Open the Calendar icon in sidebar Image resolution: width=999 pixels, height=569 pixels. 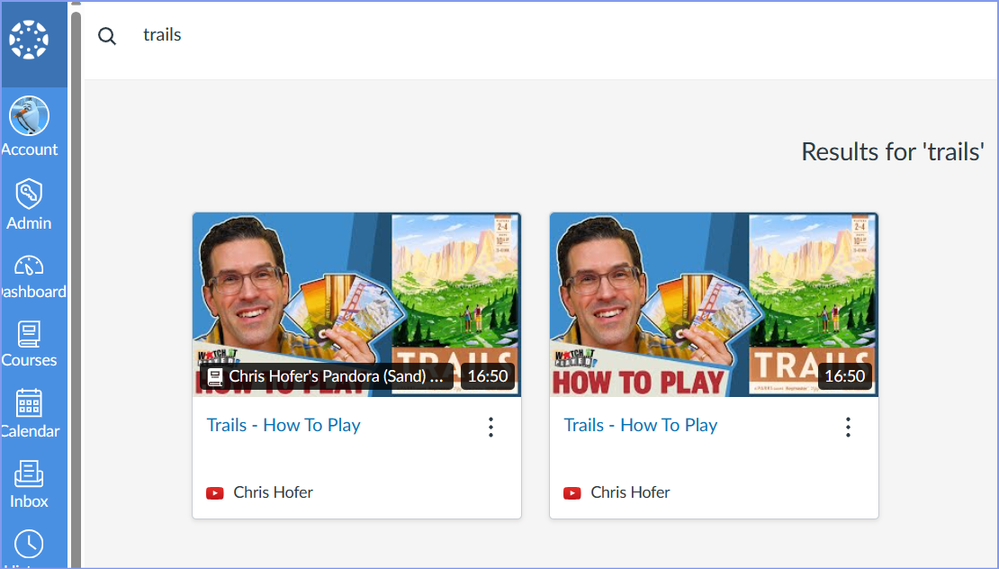29,404
